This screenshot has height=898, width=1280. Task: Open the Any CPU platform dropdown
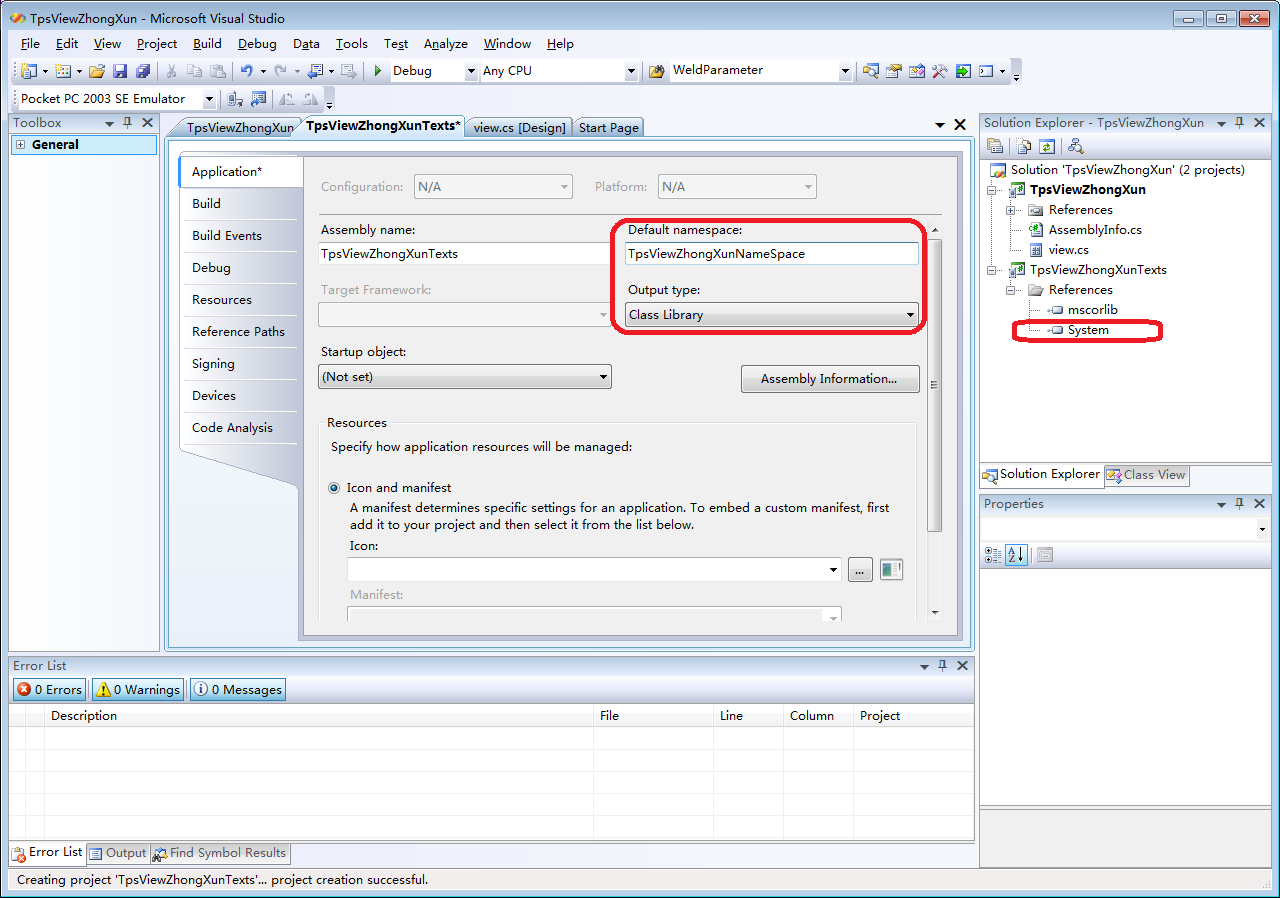[x=630, y=71]
